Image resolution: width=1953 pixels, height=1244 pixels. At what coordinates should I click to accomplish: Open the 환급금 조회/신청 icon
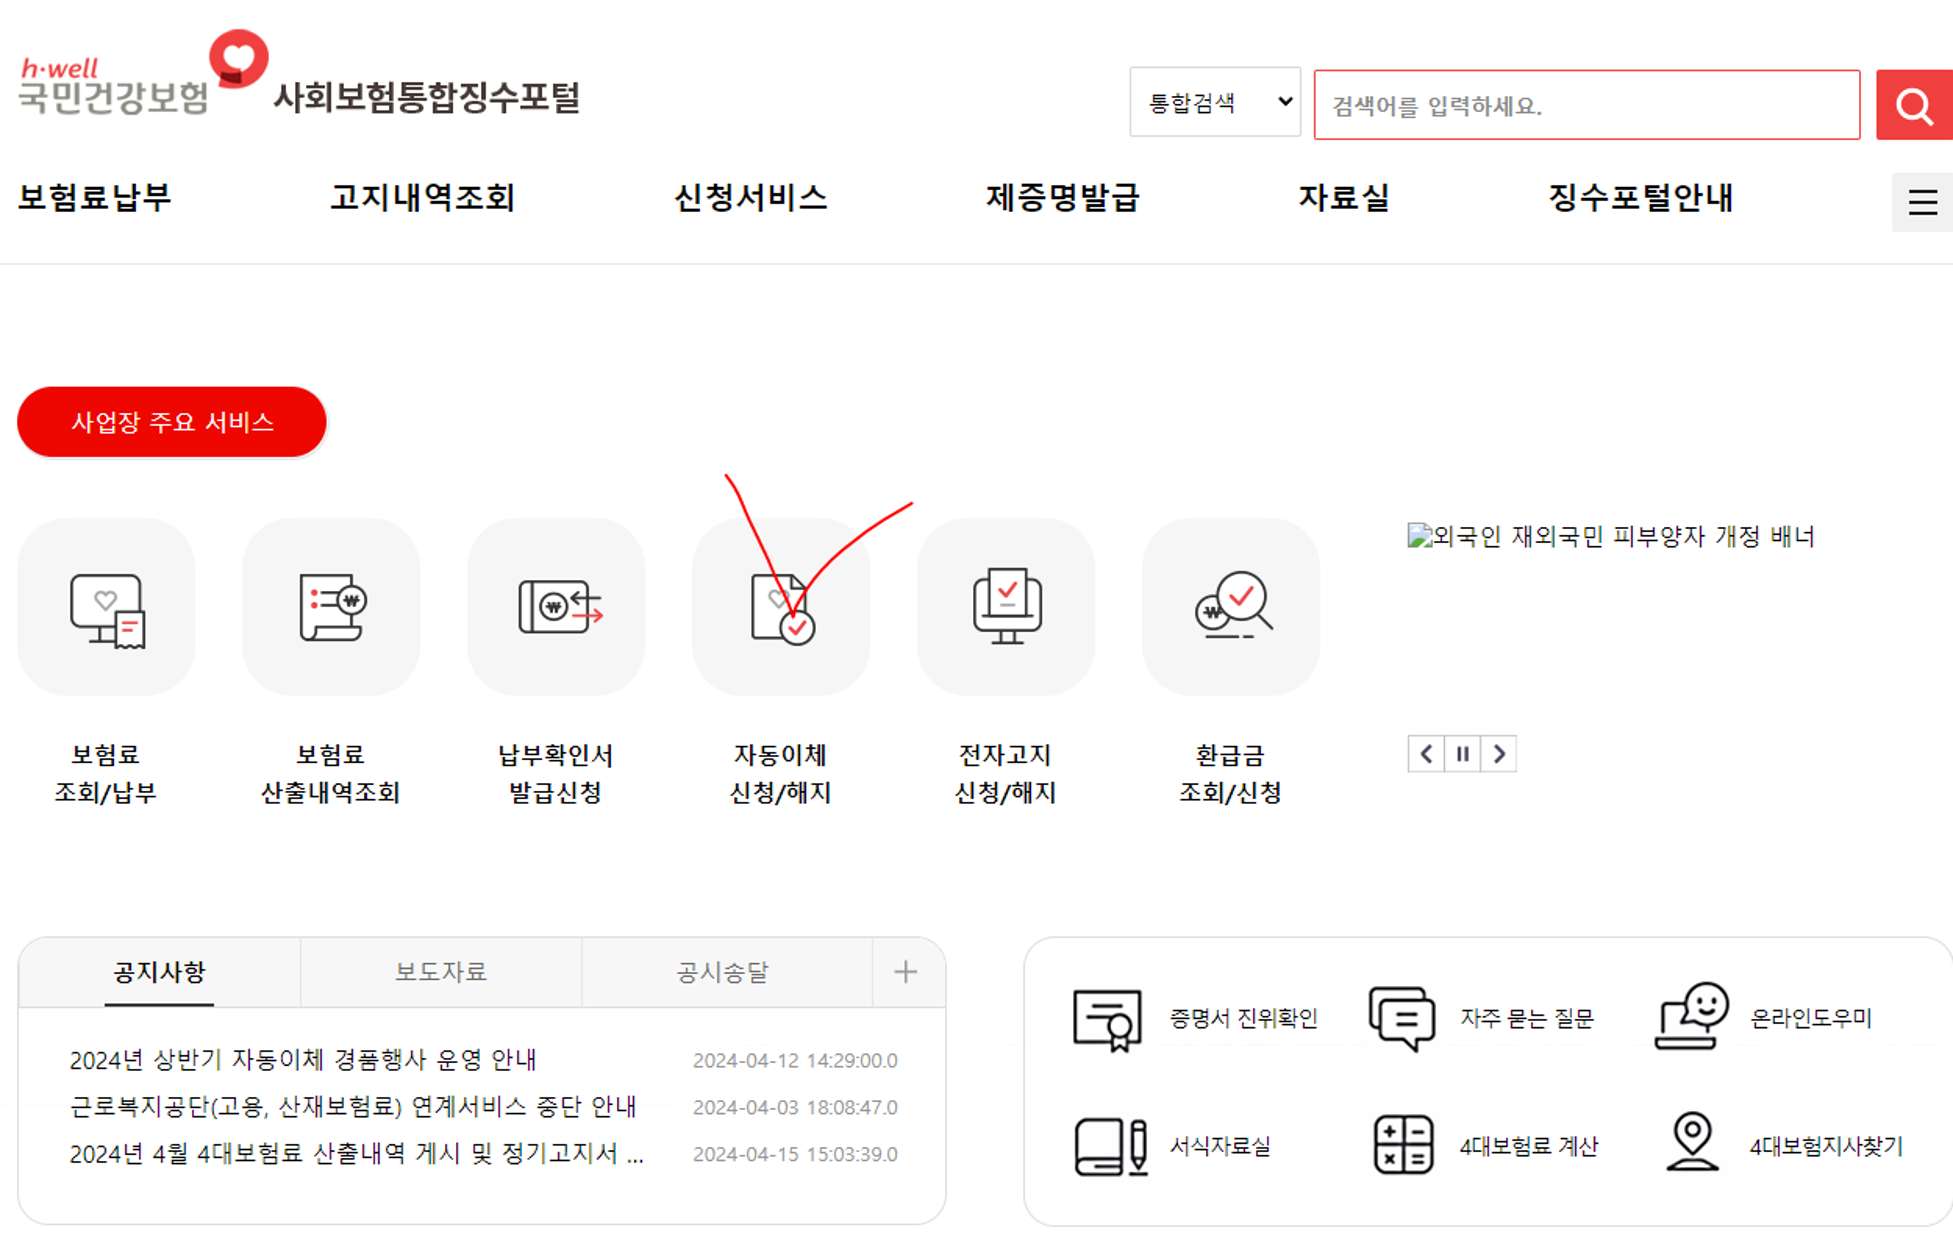coord(1231,607)
